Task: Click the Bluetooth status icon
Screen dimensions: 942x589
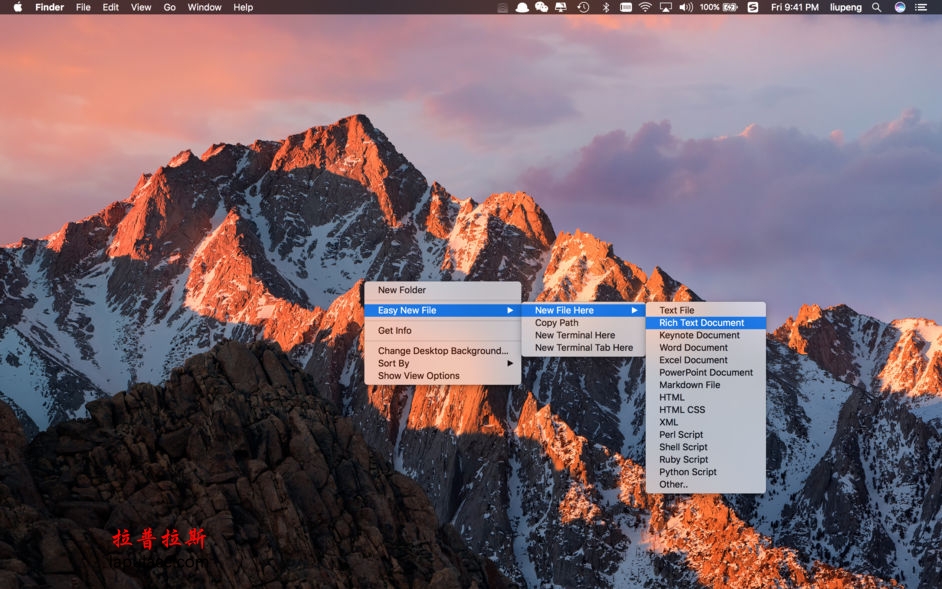Action: point(606,7)
